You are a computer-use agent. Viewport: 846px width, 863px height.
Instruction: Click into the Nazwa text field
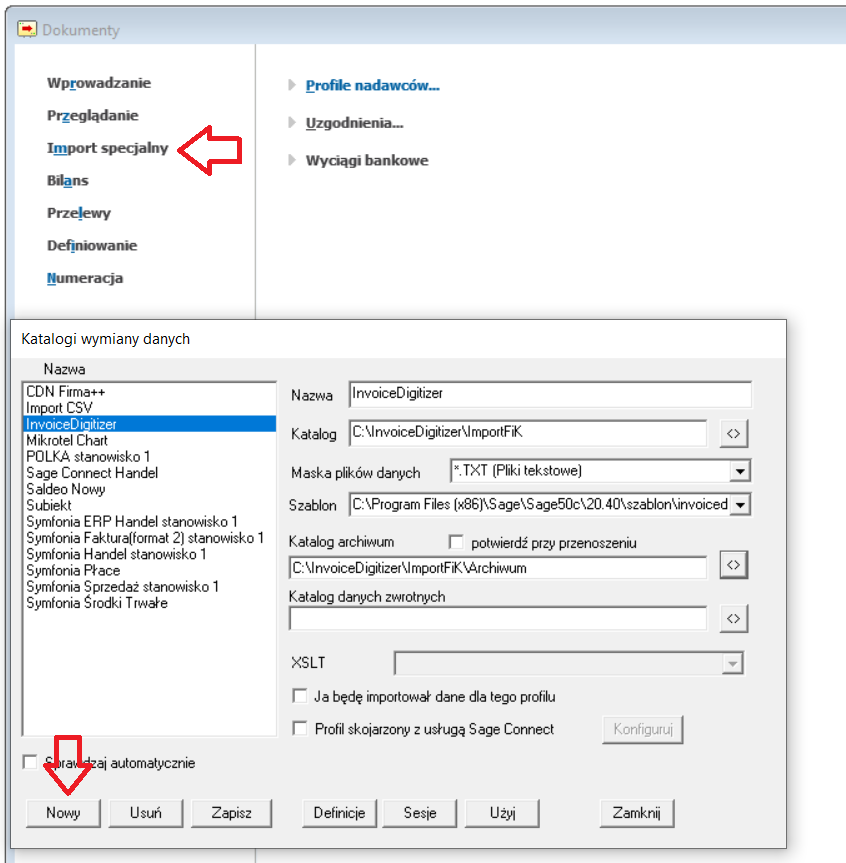[549, 394]
